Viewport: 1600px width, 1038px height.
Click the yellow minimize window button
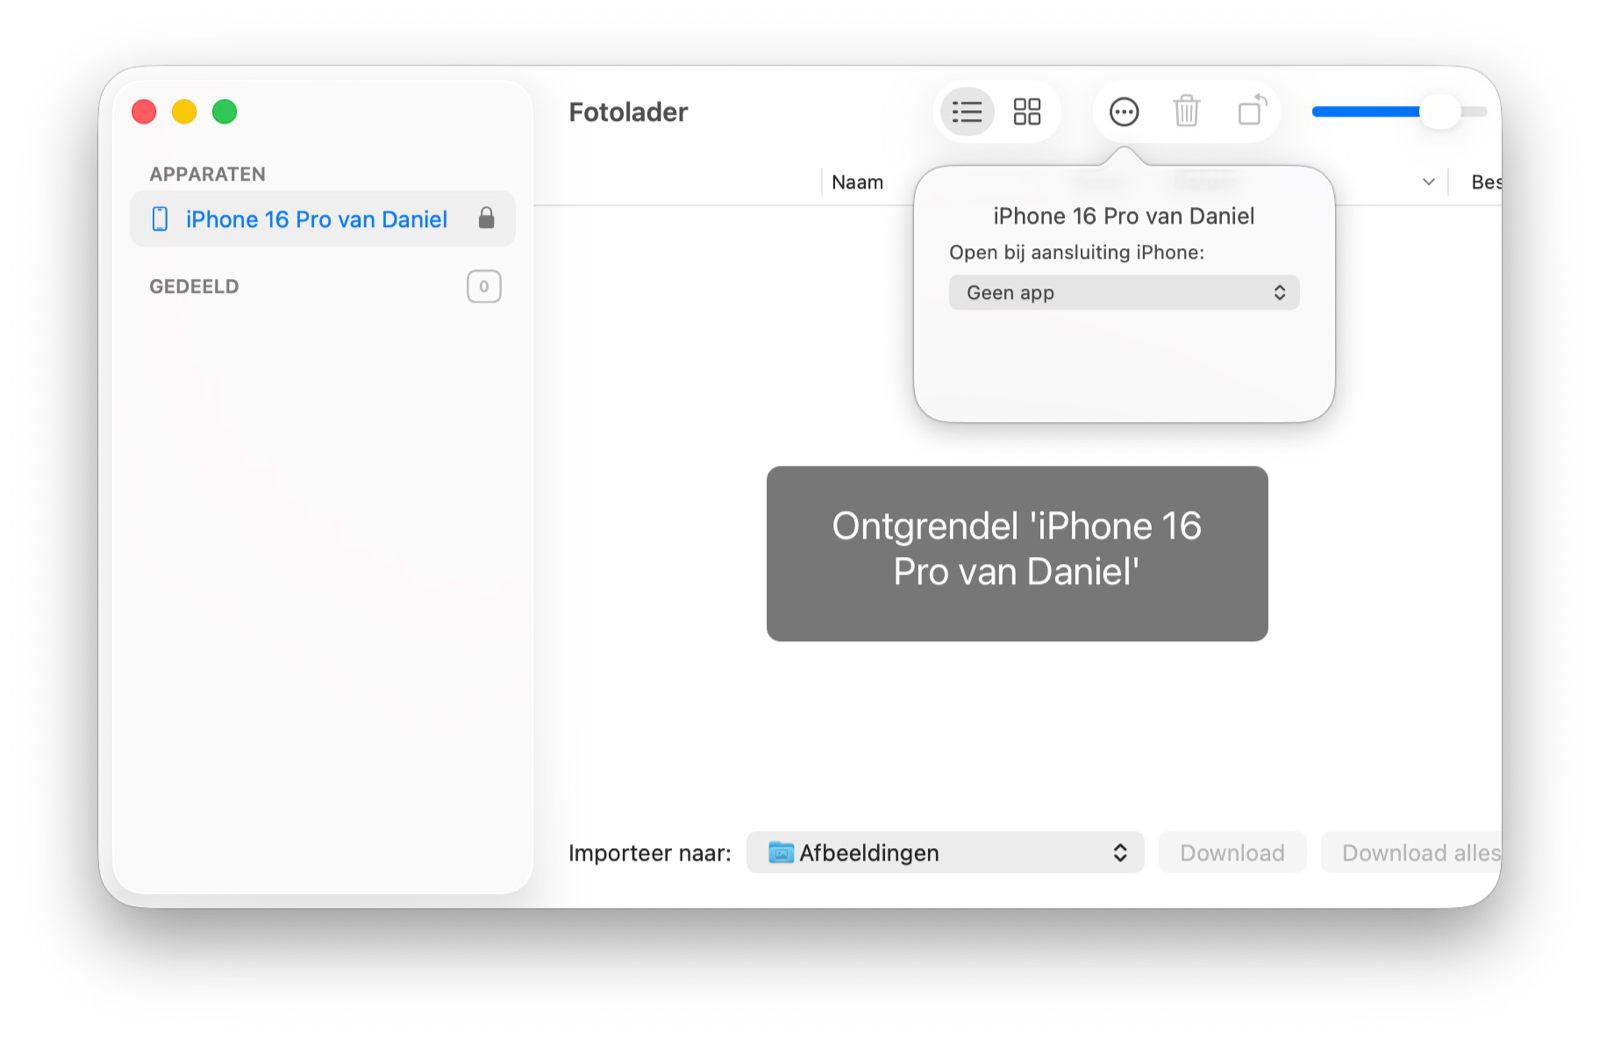(184, 112)
